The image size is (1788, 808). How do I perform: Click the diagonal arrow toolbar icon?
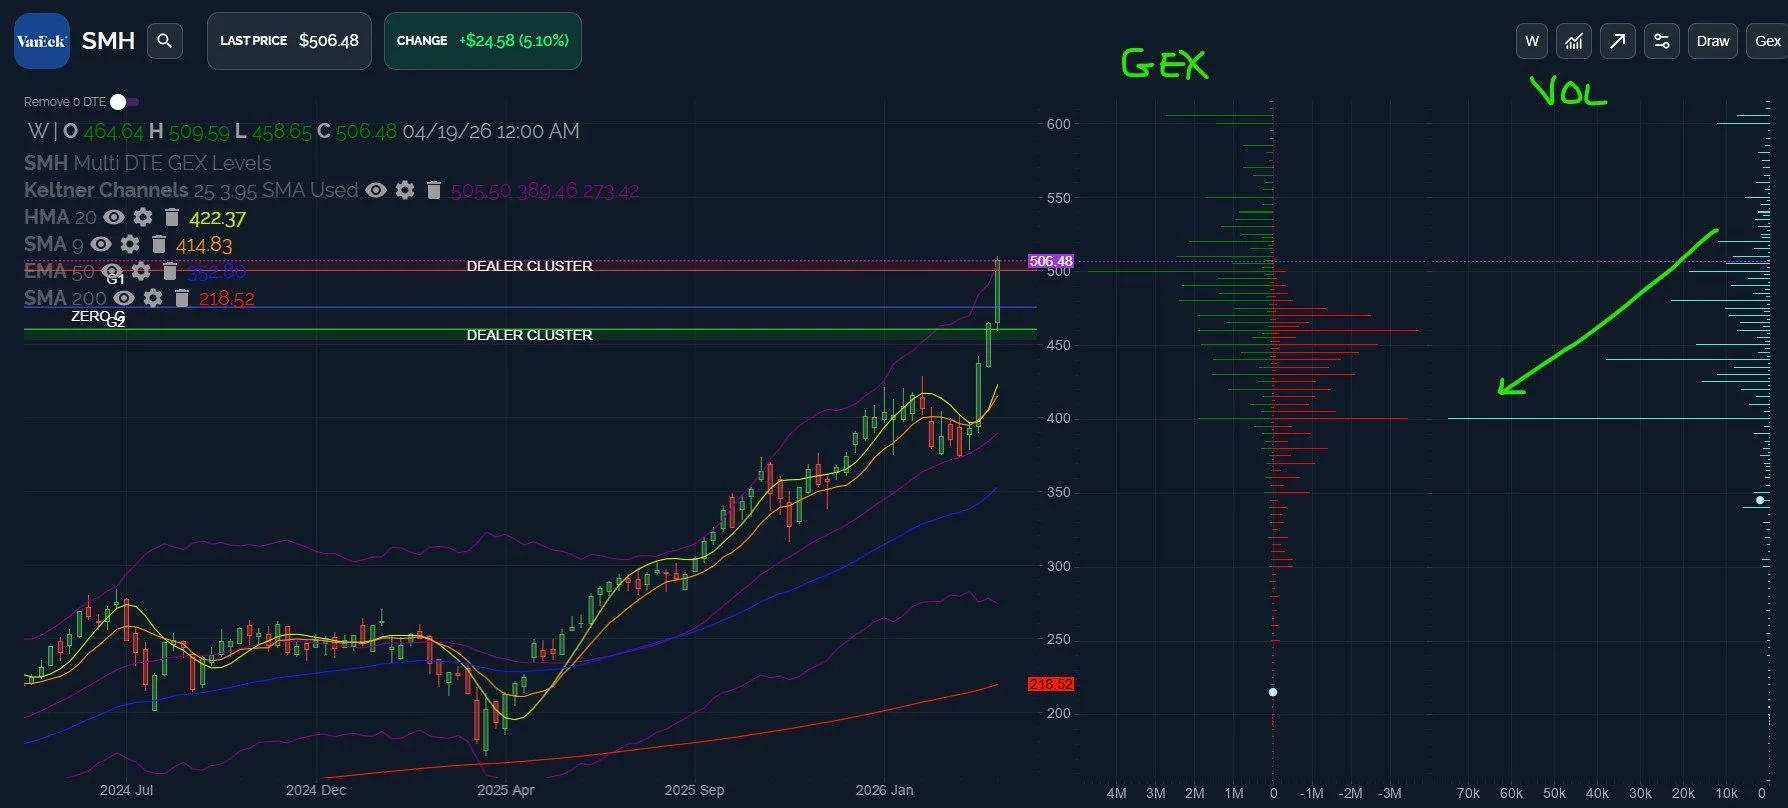[1617, 41]
